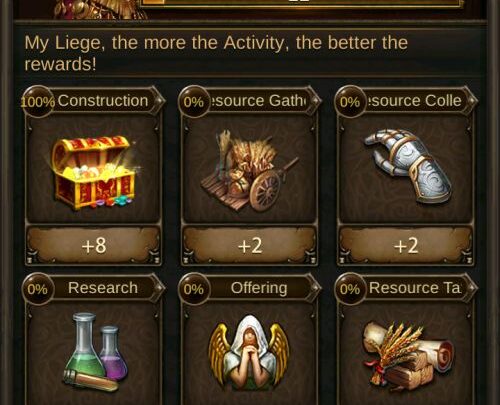Select the praying angel Offering icon
The image size is (500, 405).
pyautogui.click(x=249, y=353)
